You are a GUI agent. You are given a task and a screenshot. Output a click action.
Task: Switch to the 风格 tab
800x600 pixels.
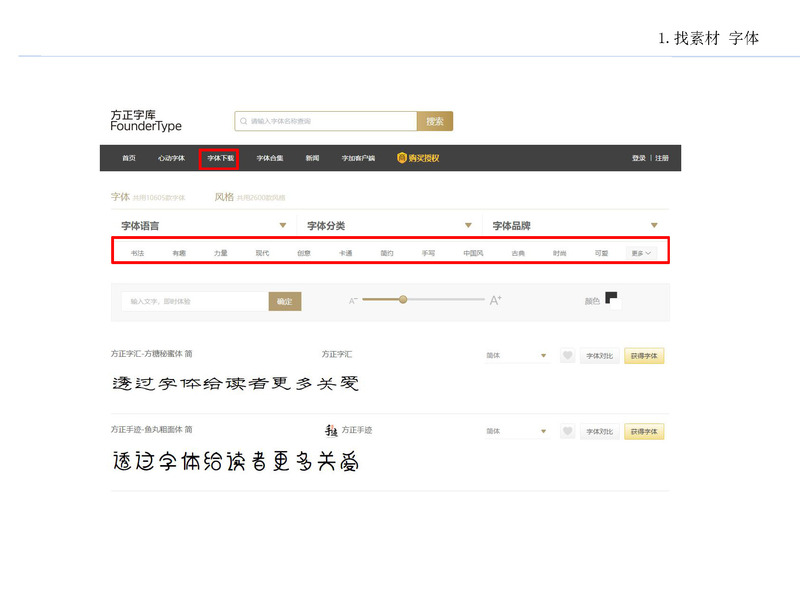(224, 197)
